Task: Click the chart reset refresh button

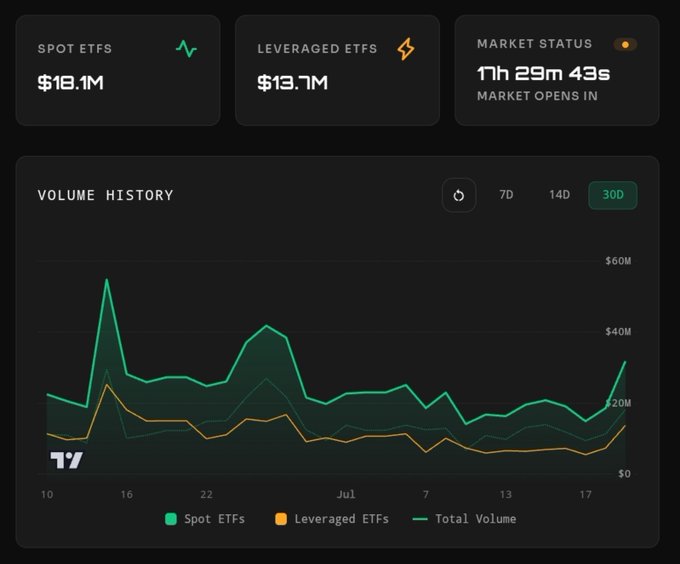Action: pos(459,195)
